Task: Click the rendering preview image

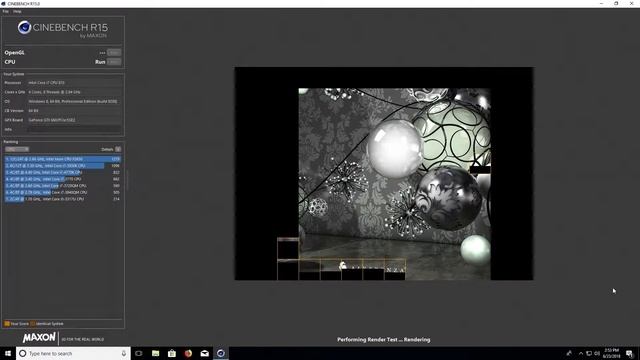Action: click(x=384, y=173)
